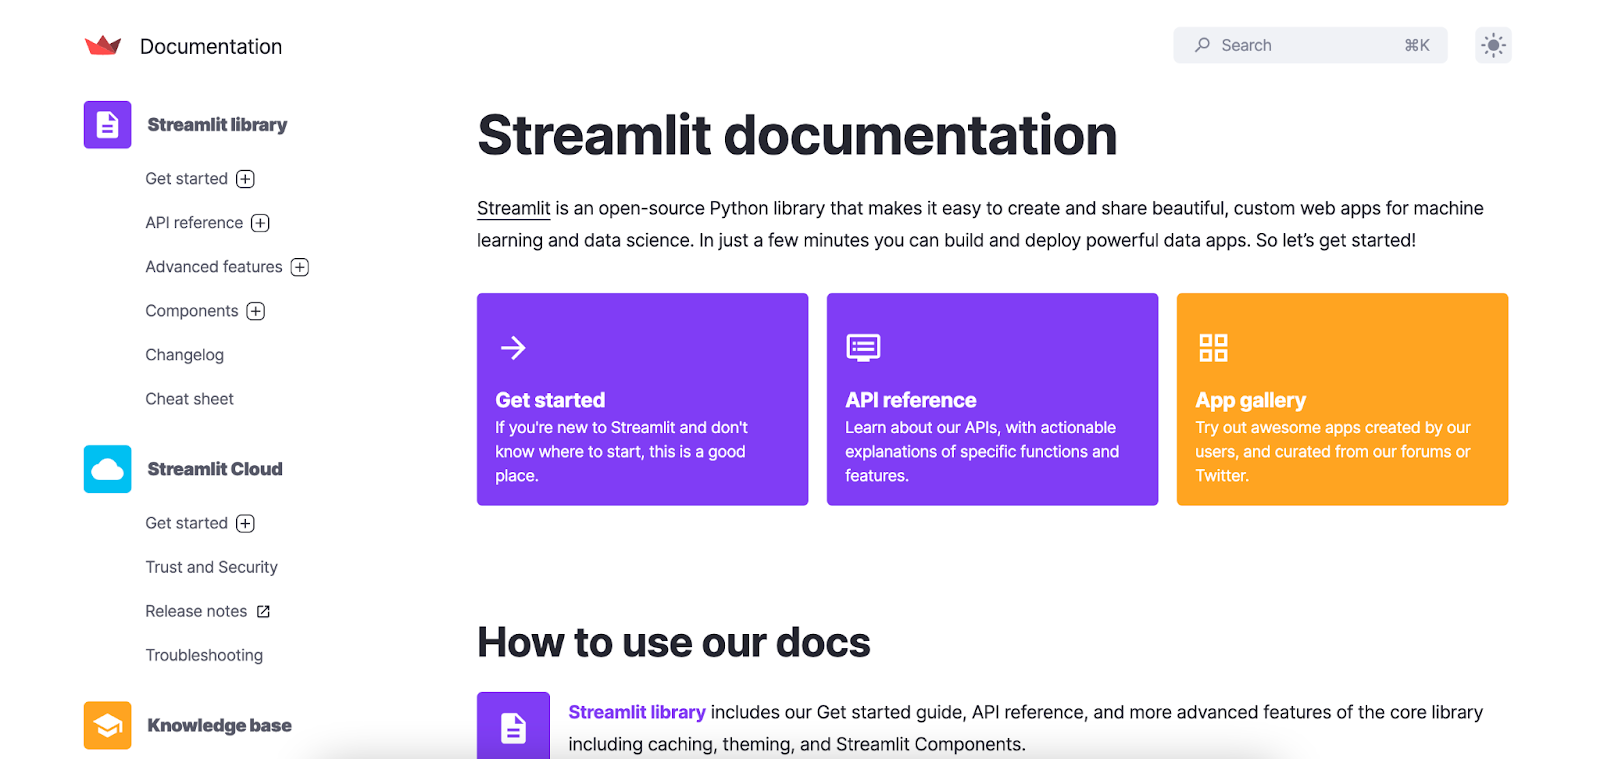
Task: Open Get started under Streamlit Cloud
Action: pyautogui.click(x=187, y=523)
